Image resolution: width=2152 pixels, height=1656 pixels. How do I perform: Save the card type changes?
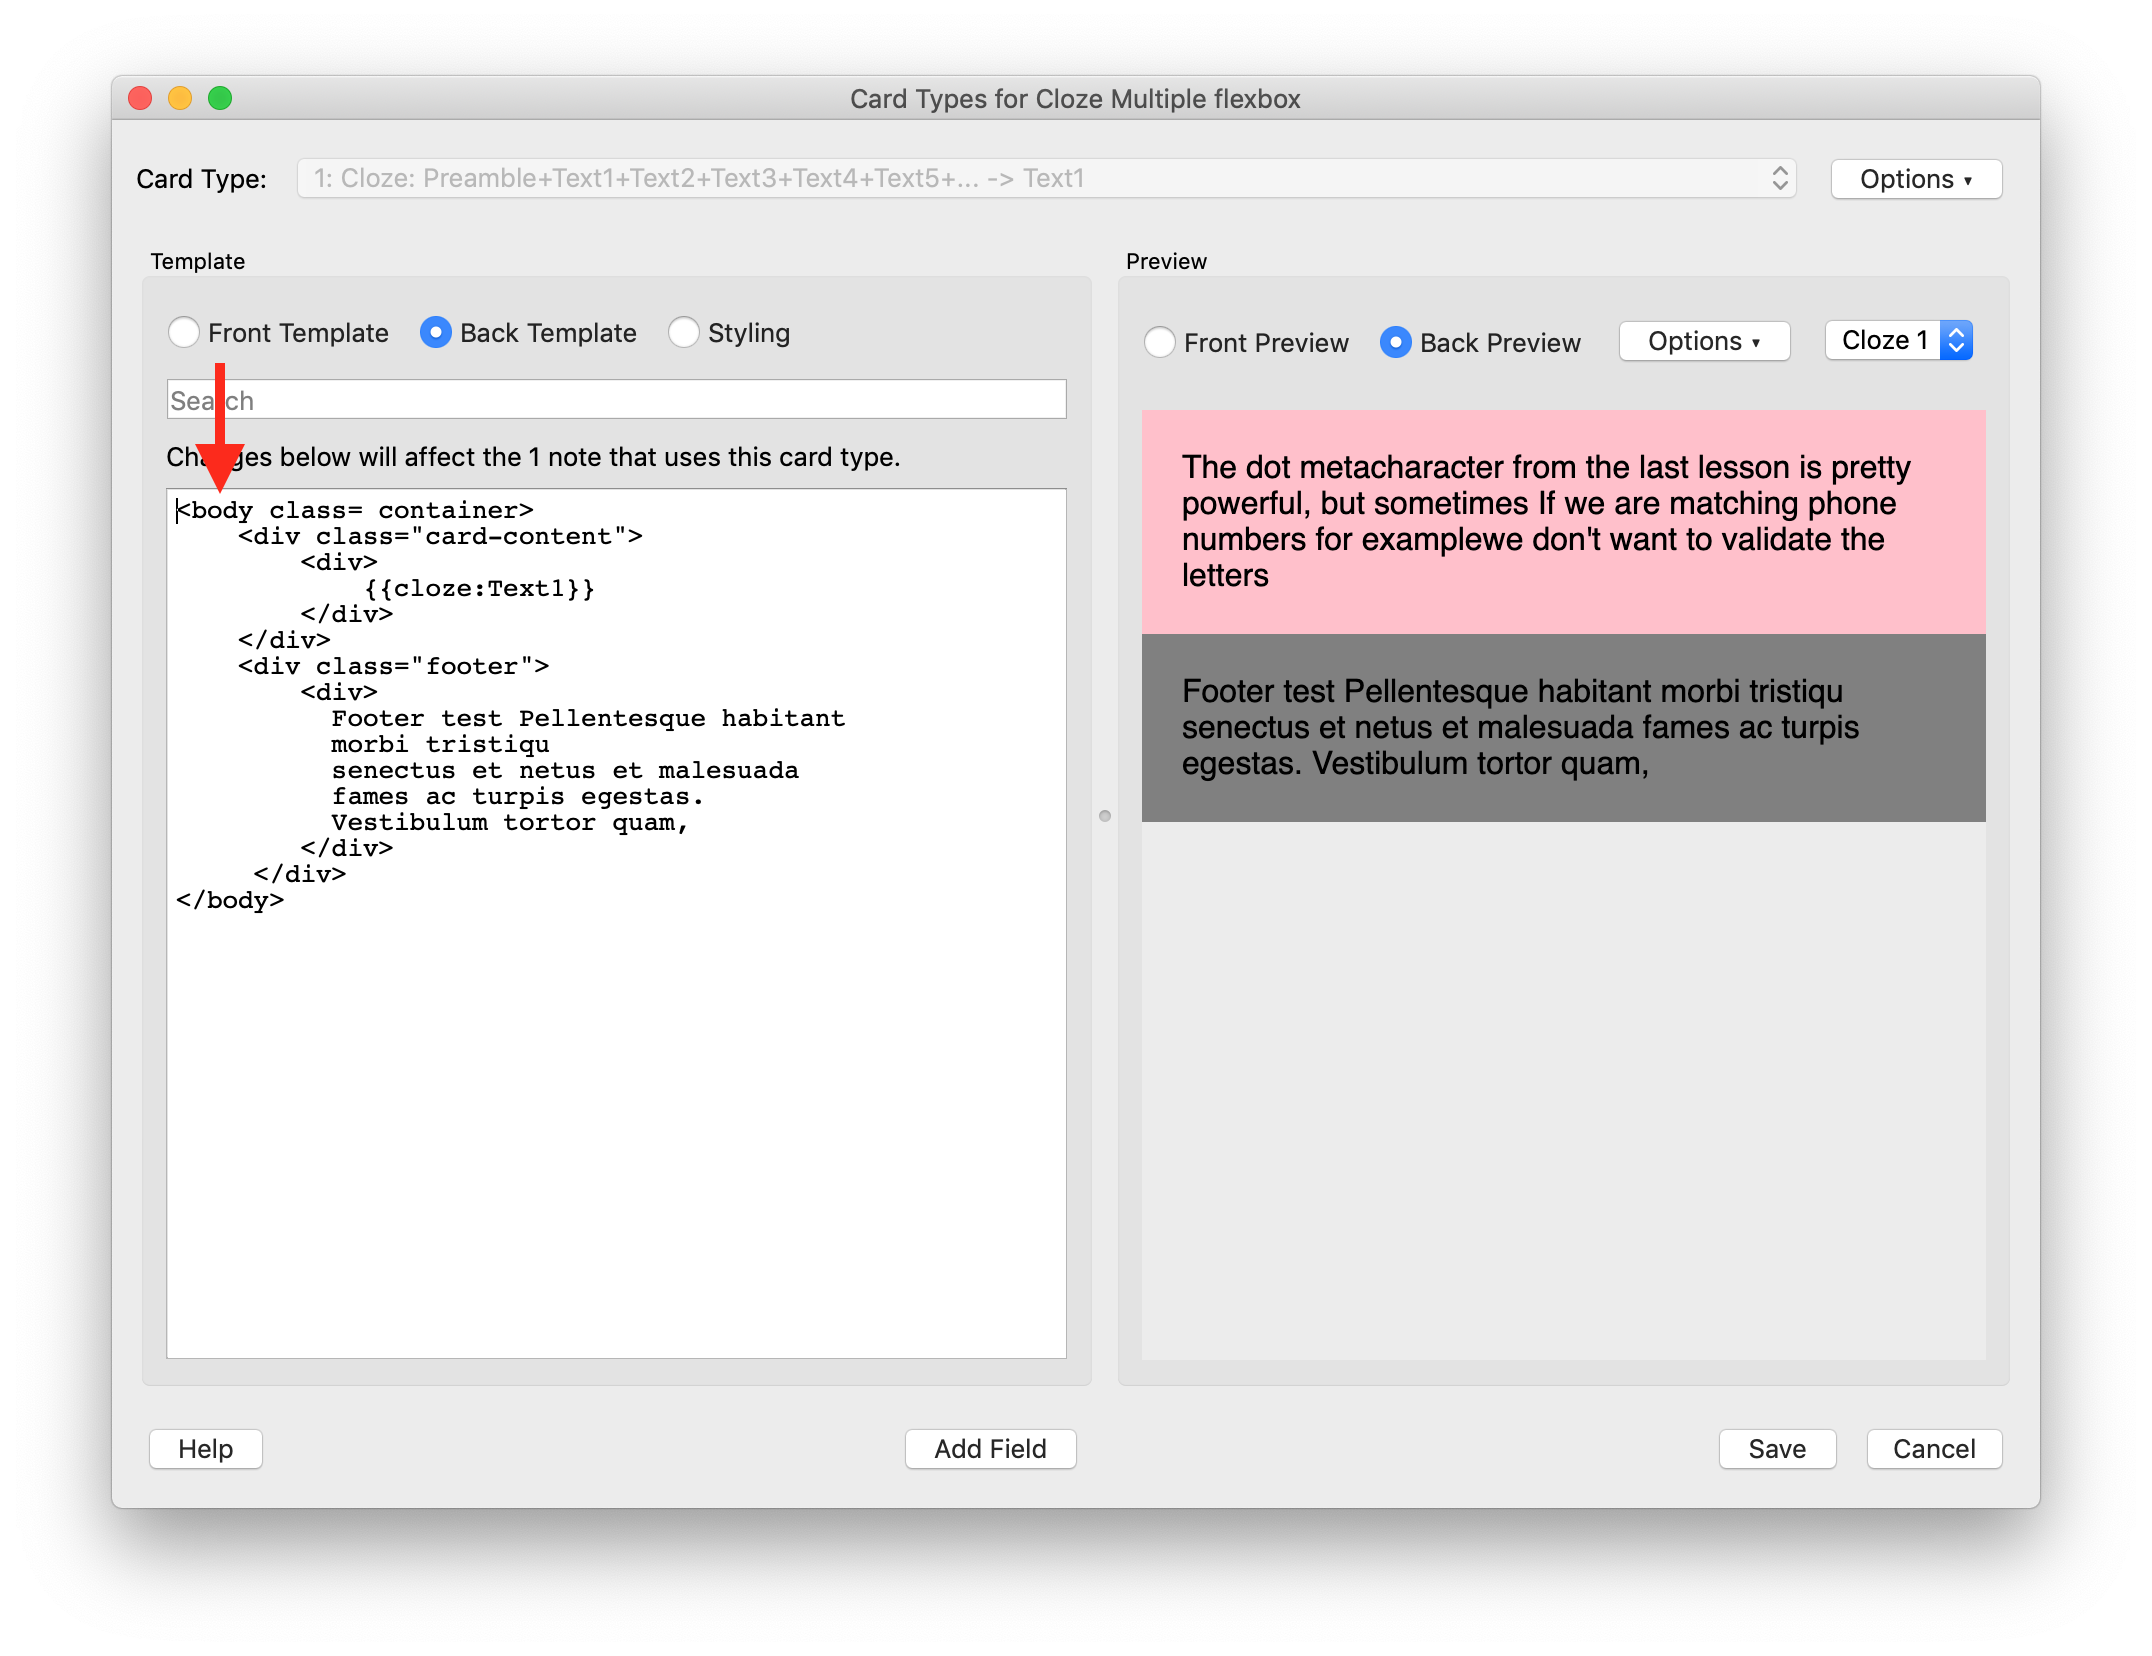click(1776, 1448)
